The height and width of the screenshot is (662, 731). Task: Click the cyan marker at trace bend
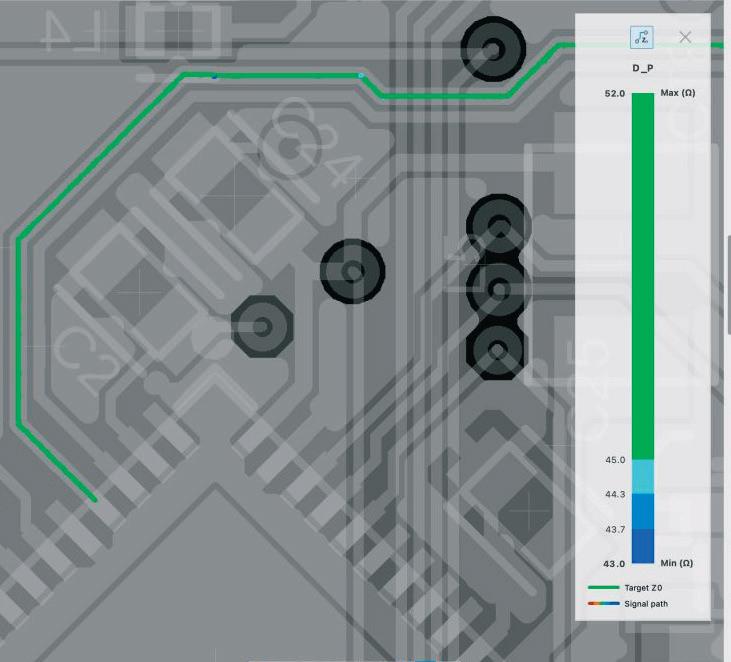[x=361, y=75]
